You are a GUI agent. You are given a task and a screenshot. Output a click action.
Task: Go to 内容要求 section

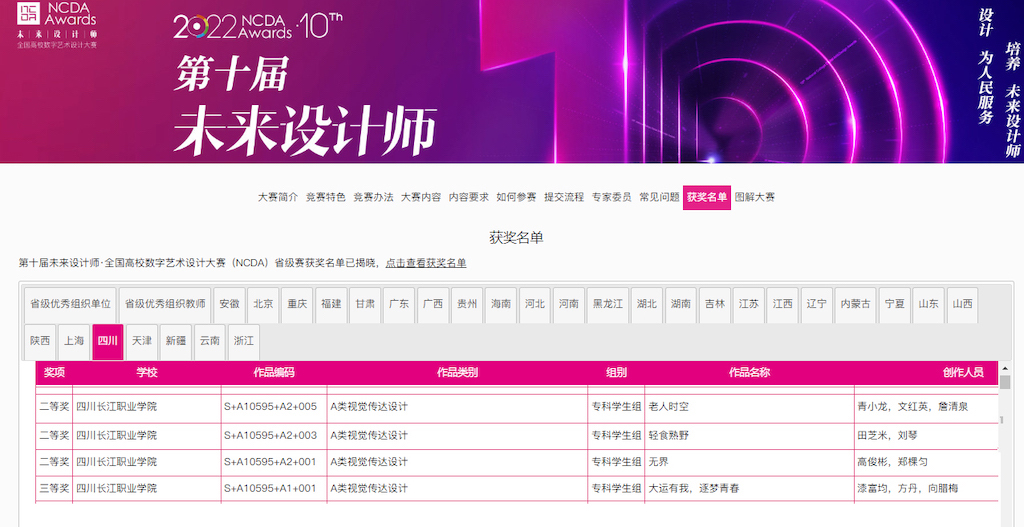tap(468, 197)
